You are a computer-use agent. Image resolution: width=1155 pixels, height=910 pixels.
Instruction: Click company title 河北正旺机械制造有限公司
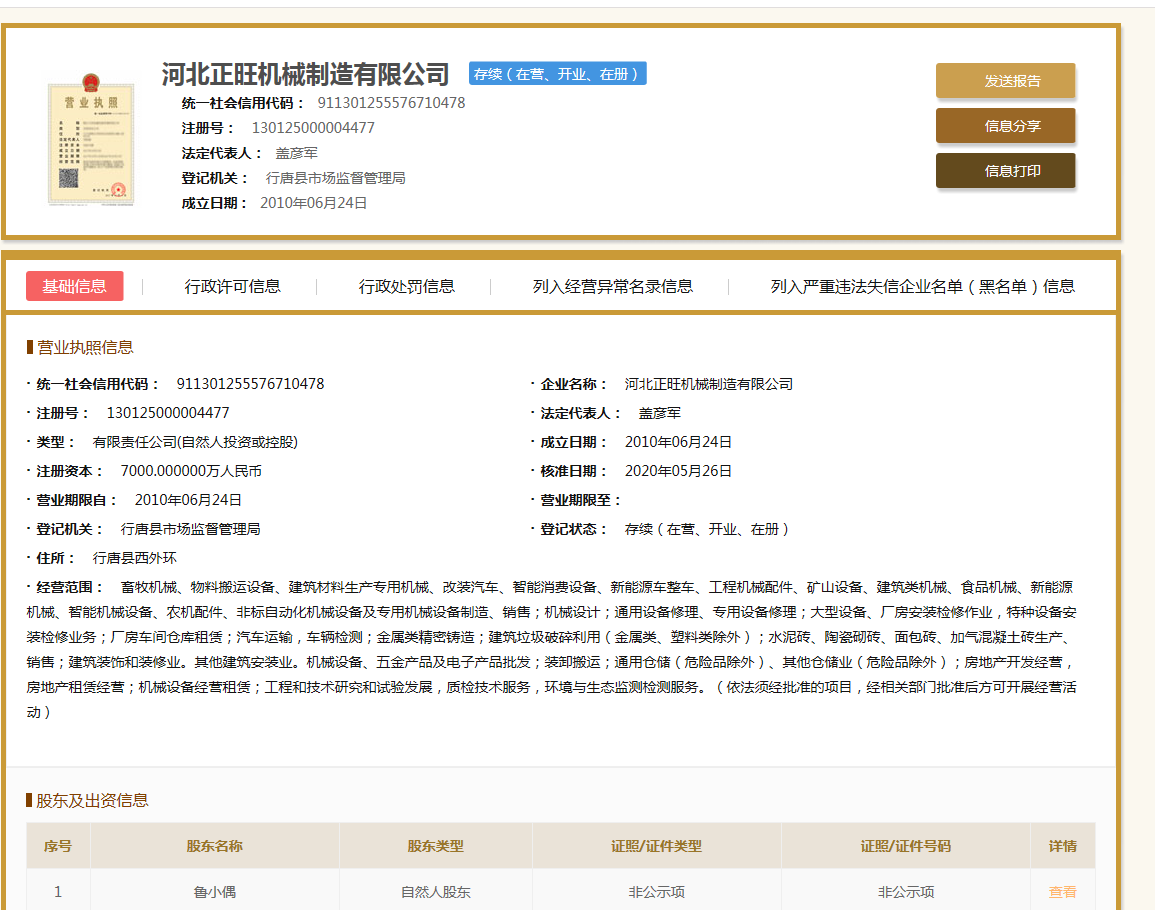[x=305, y=74]
